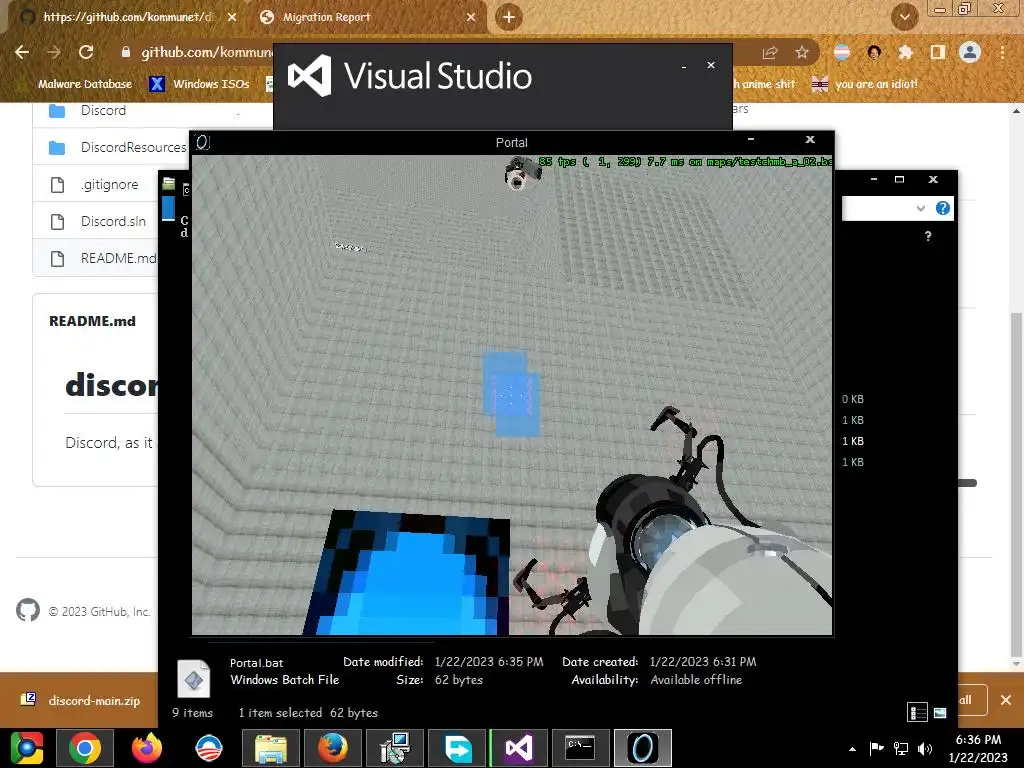Screen dimensions: 1024x768
Task: Open File Explorer help question icon
Action: pos(942,208)
